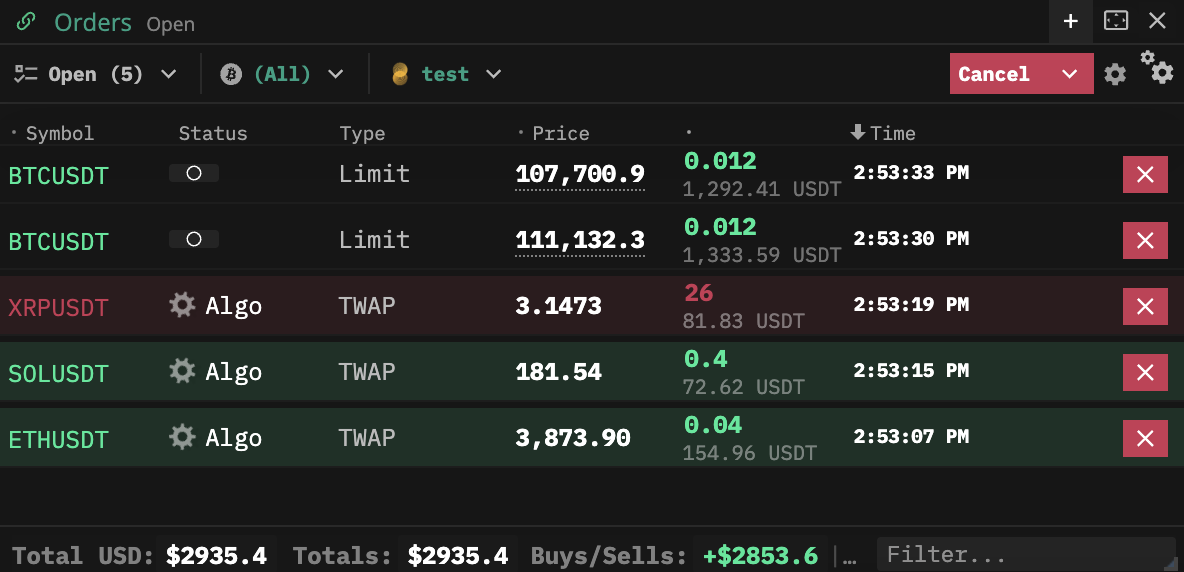The width and height of the screenshot is (1184, 572).
Task: Sort orders by Time column header
Action: coord(883,133)
